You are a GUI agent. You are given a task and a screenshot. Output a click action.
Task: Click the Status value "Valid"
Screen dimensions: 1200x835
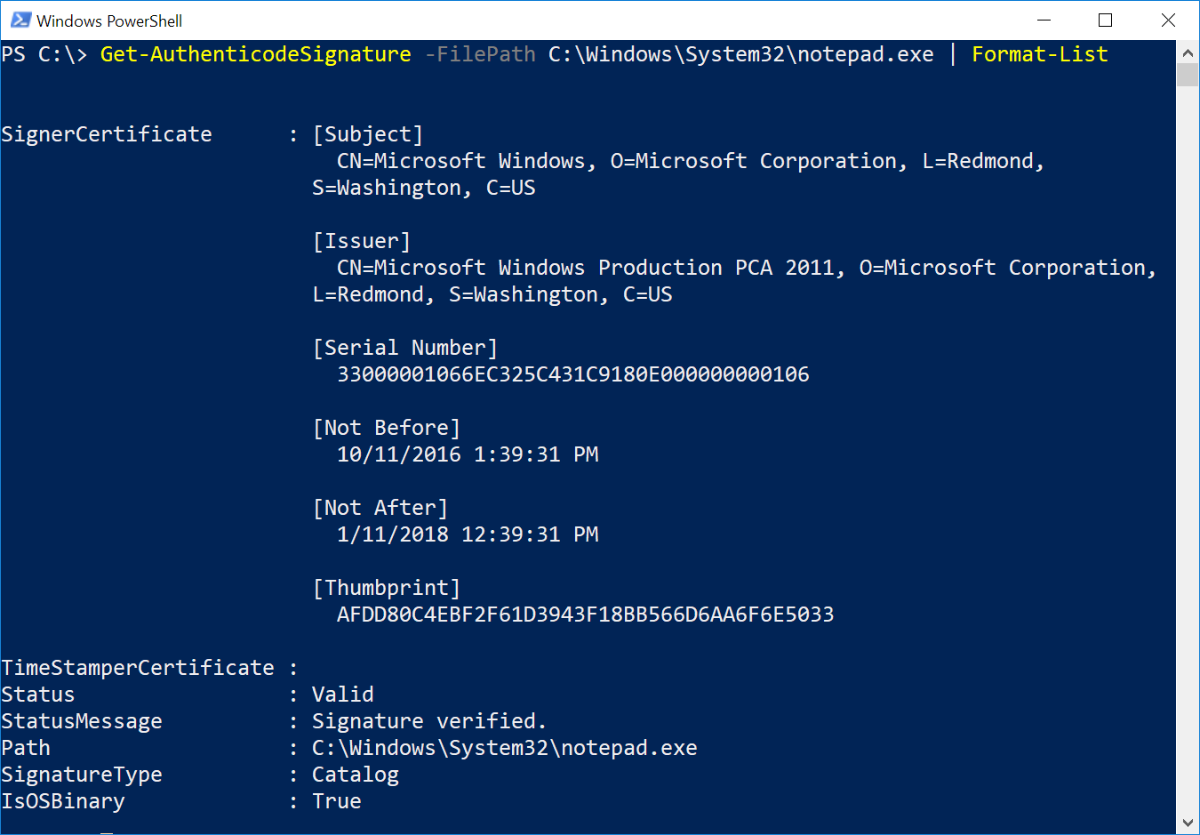tap(343, 695)
